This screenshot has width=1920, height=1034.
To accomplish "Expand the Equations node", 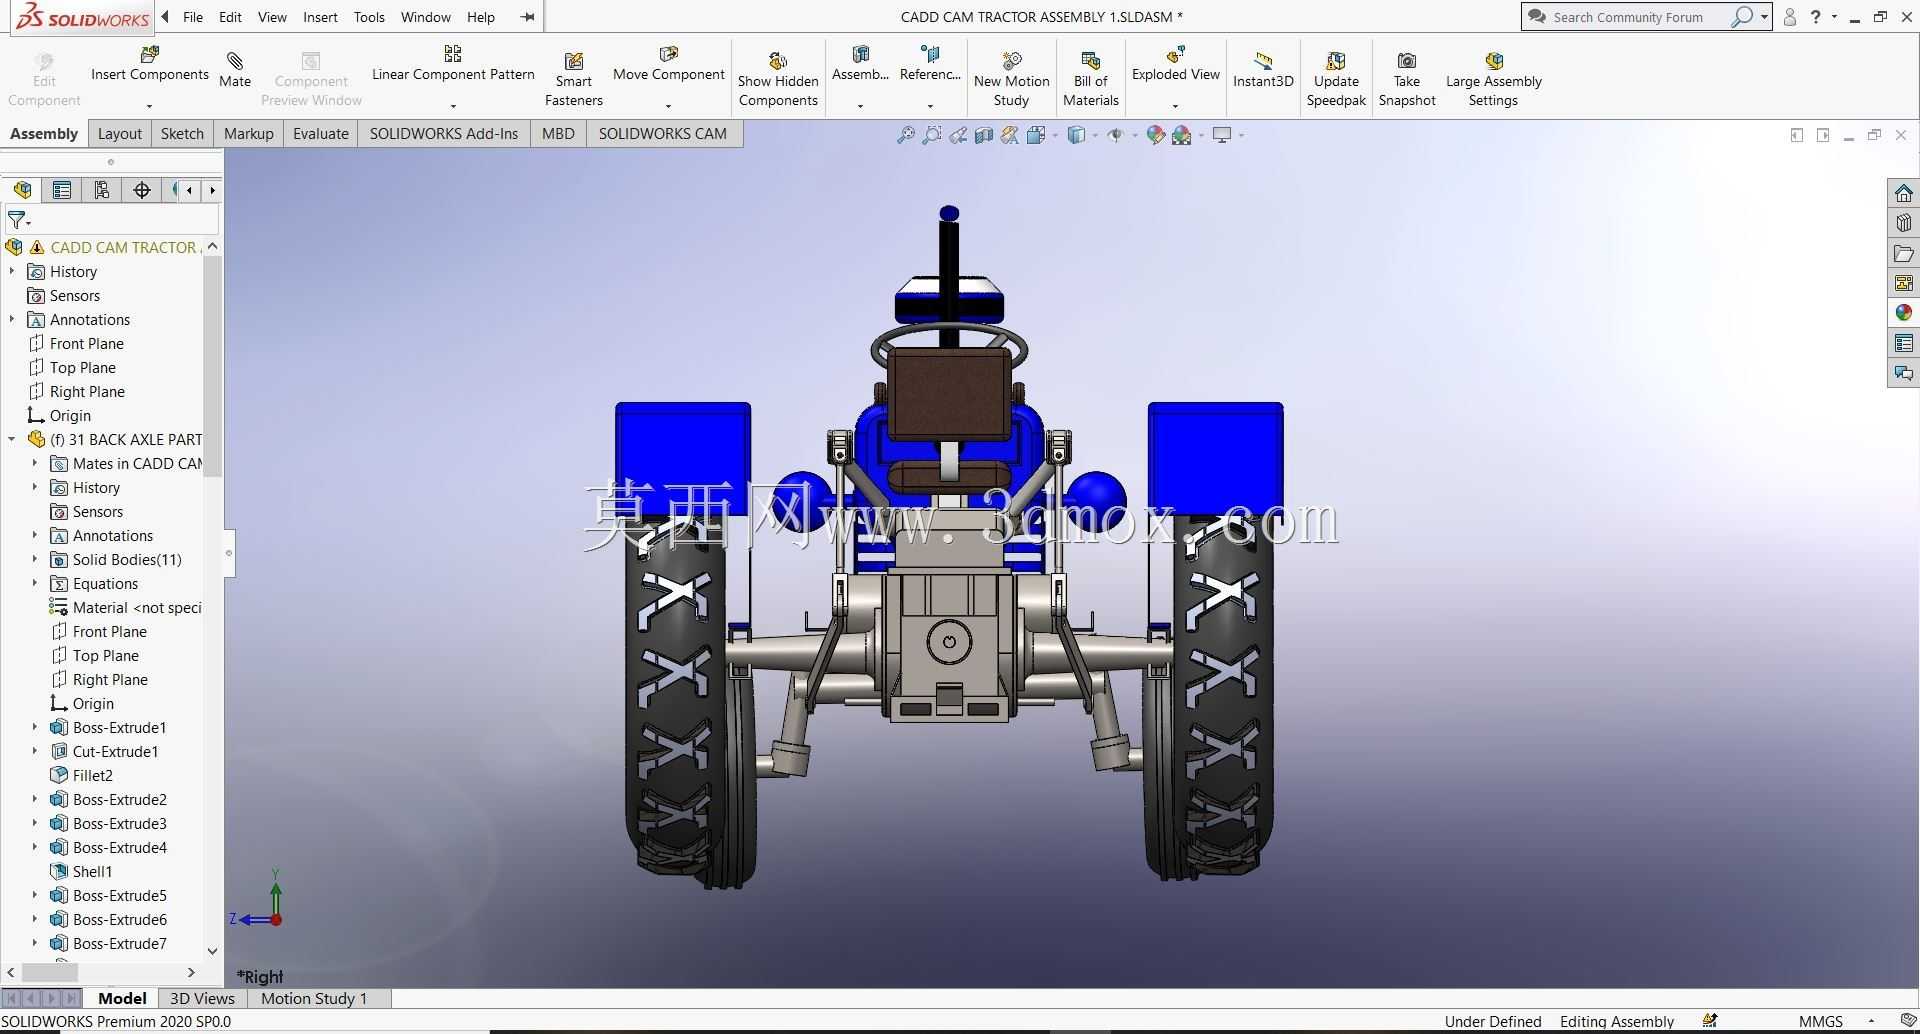I will point(35,583).
